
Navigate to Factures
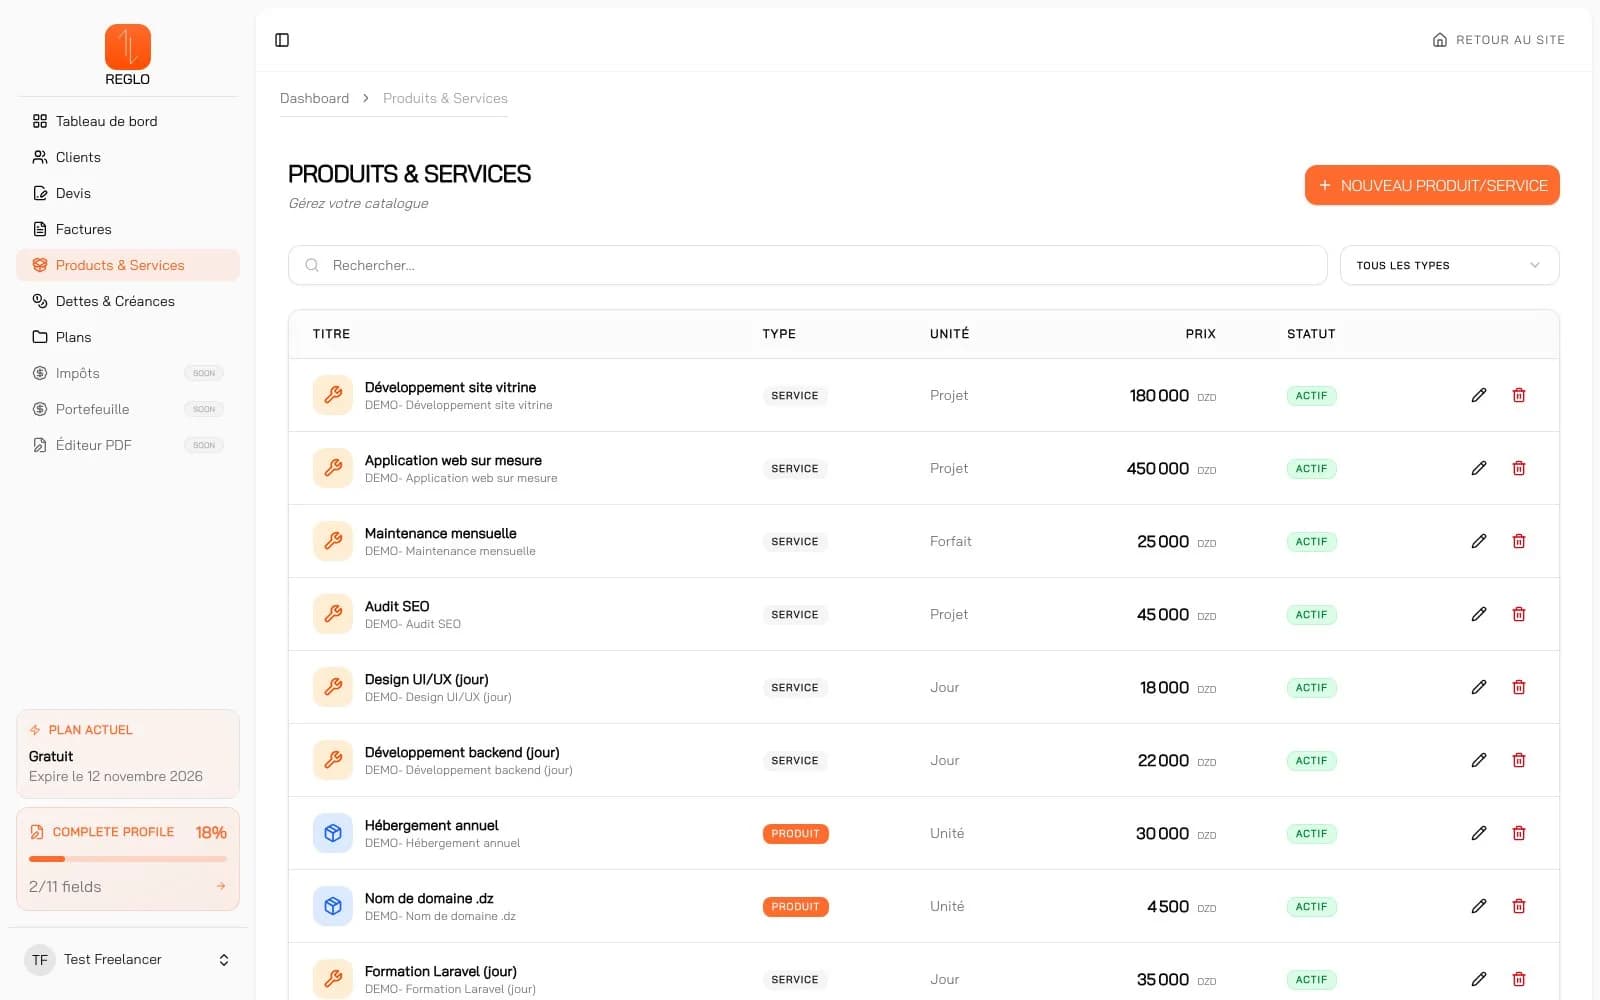[128, 229]
